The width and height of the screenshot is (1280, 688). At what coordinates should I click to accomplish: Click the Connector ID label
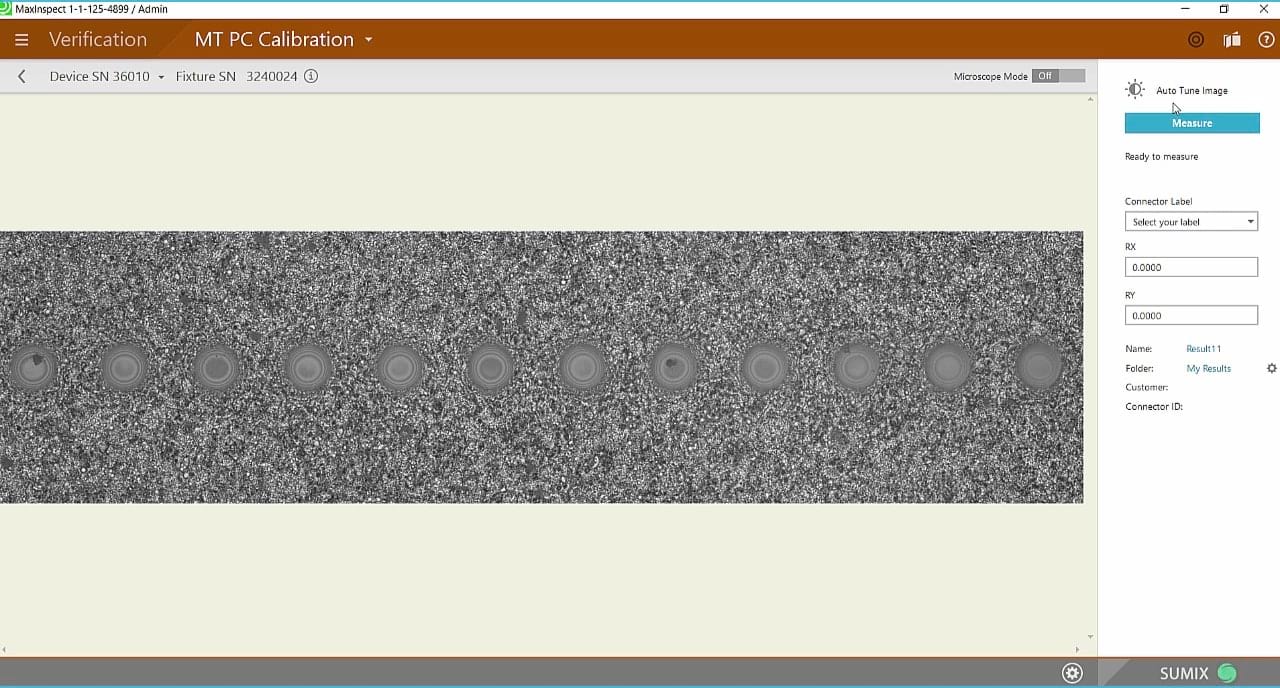[x=1154, y=407]
